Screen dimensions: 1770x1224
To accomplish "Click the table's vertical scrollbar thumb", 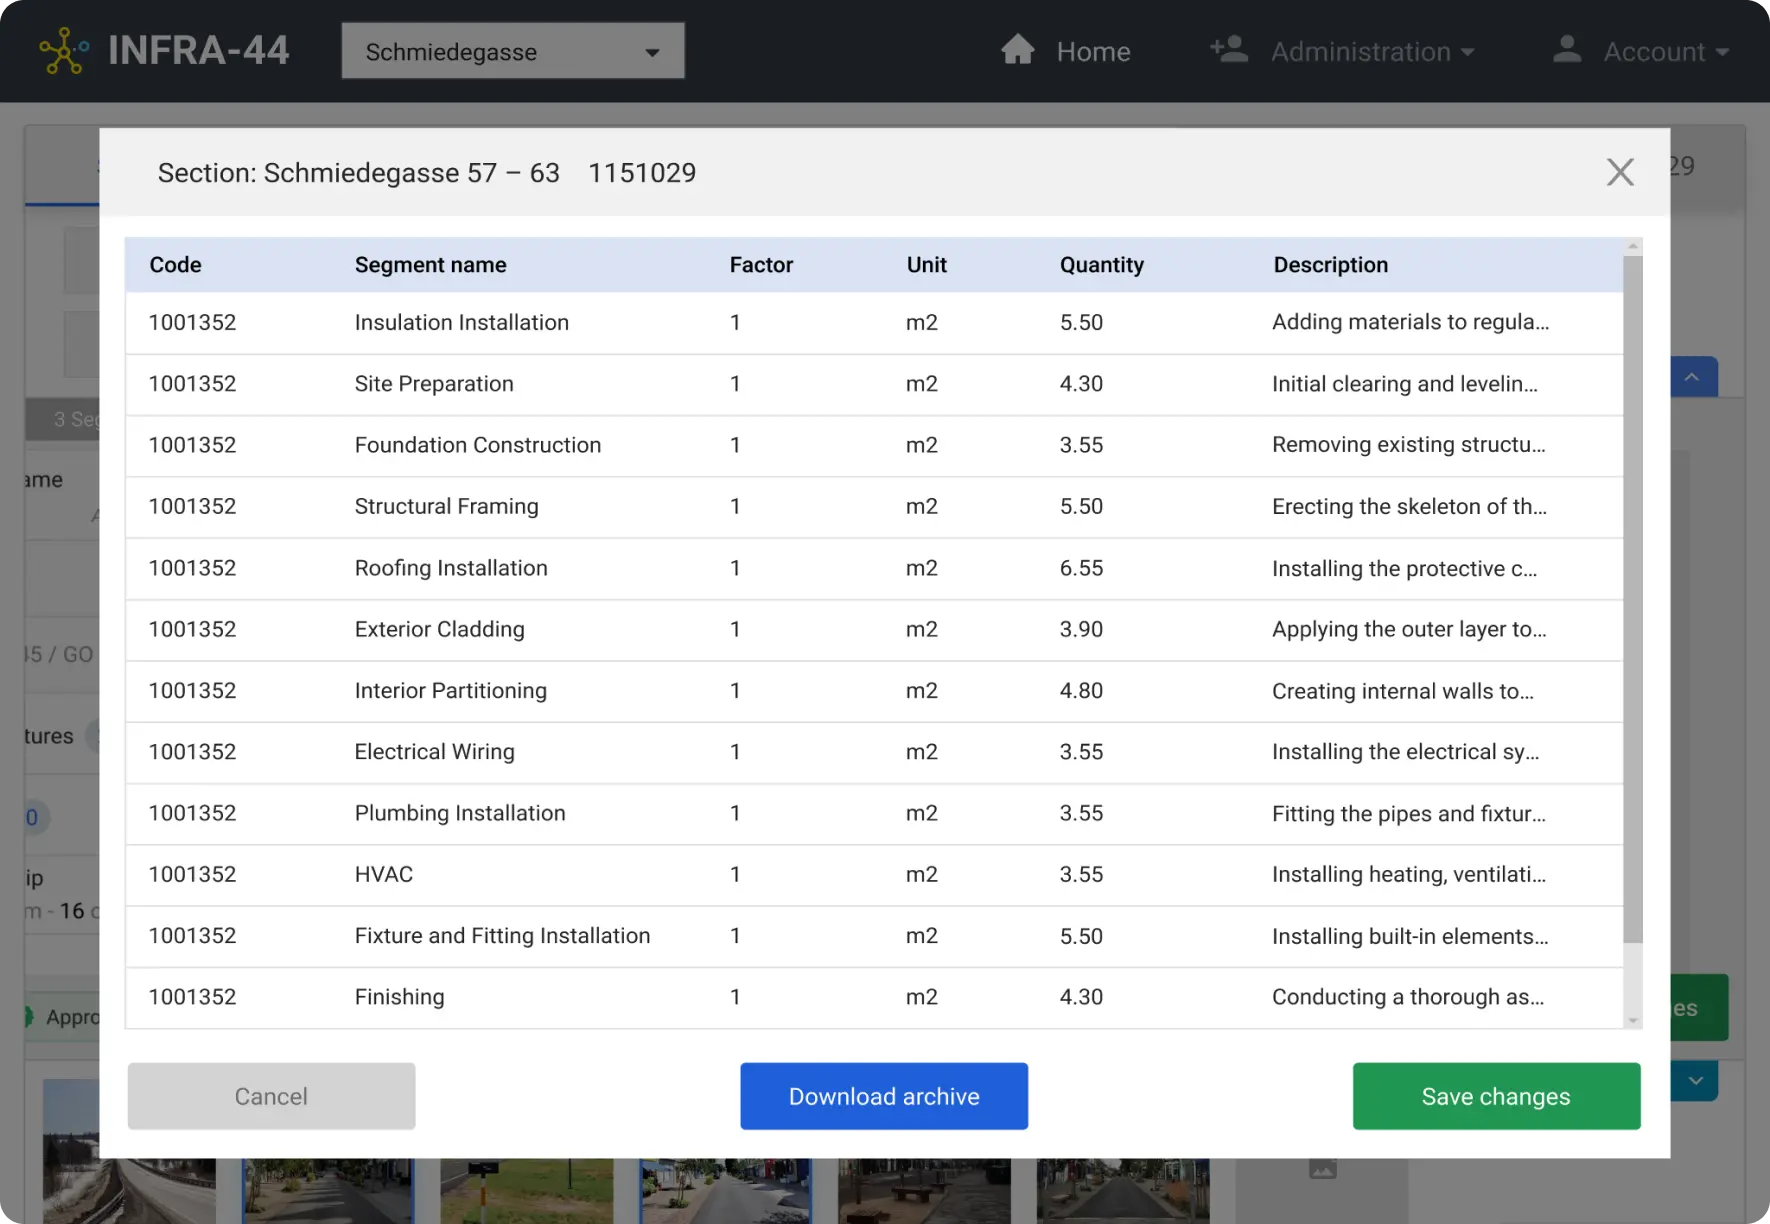I will click(x=1632, y=600).
